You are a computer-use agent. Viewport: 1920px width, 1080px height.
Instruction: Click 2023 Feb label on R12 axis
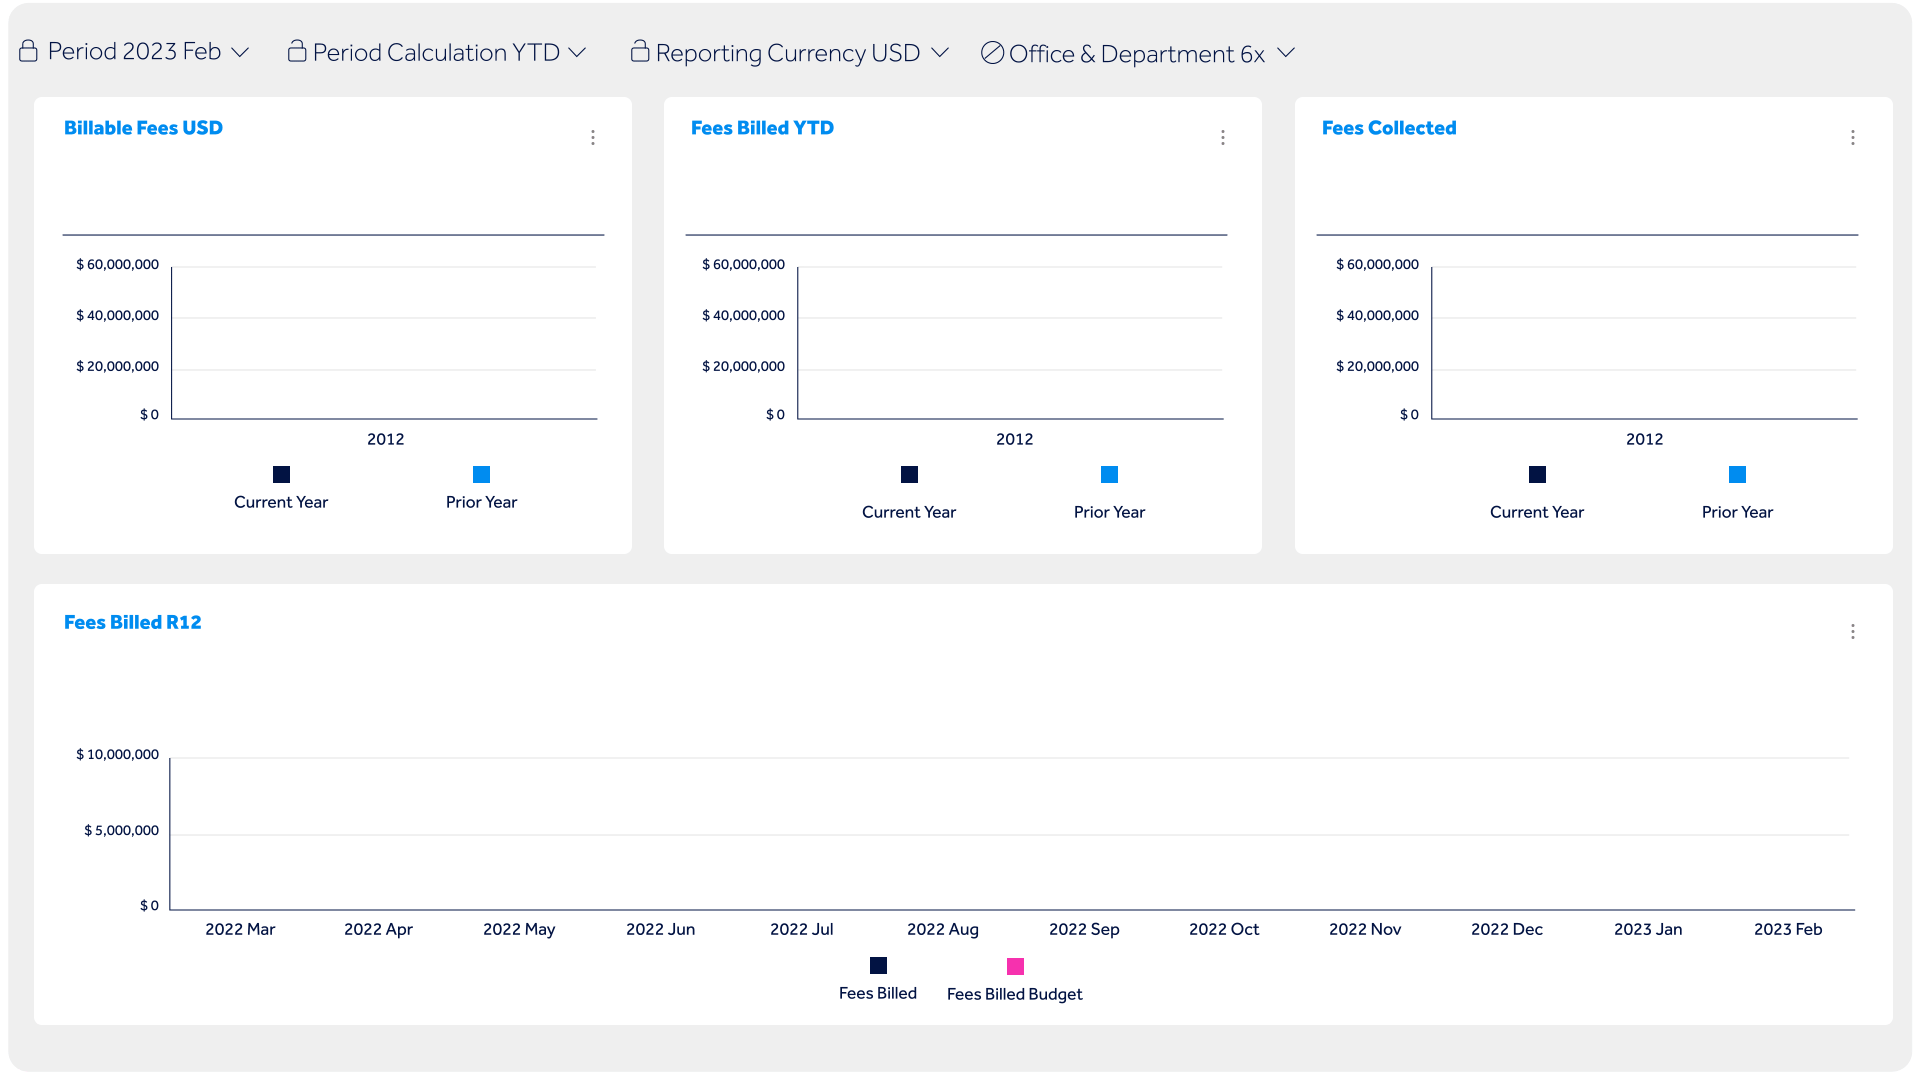coord(1788,929)
